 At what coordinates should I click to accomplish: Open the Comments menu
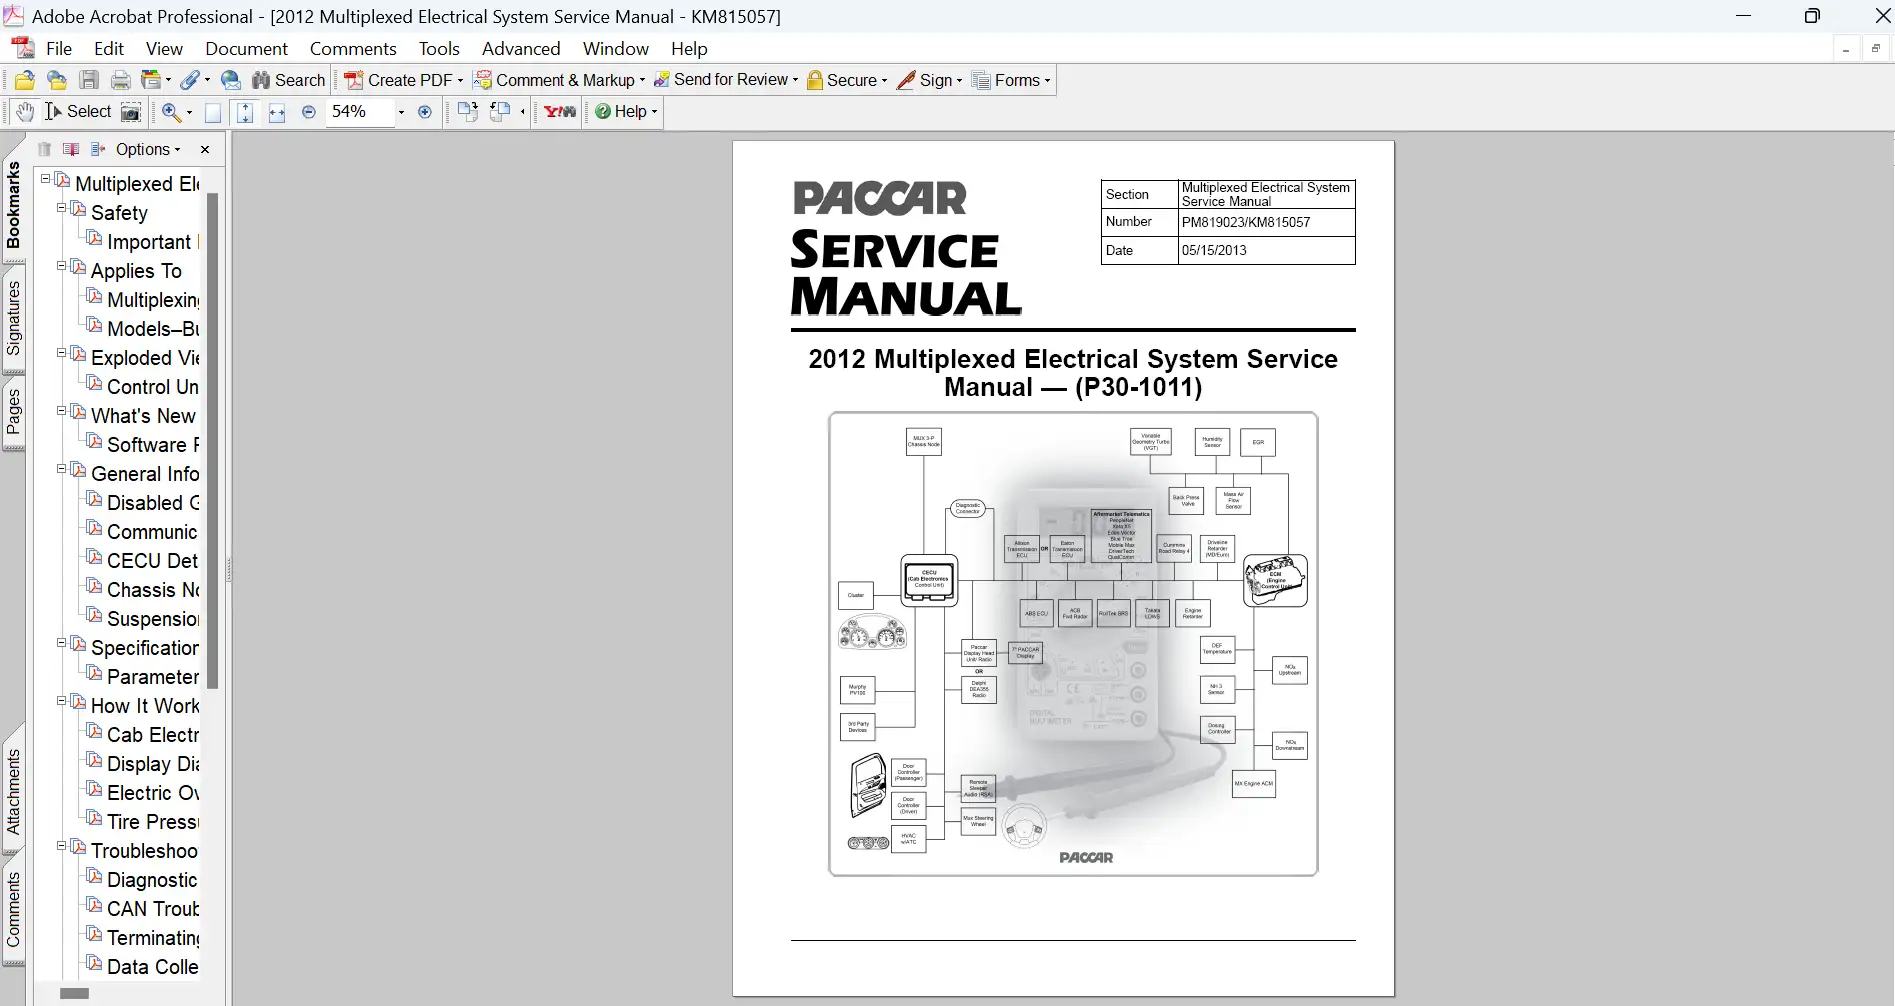point(353,48)
